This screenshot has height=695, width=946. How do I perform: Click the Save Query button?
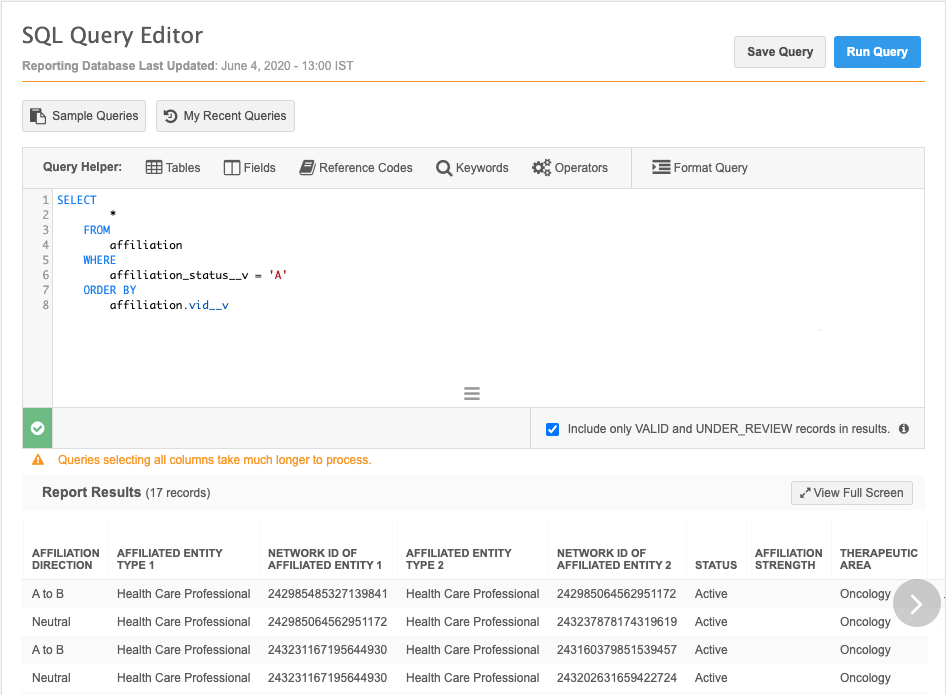(x=780, y=52)
